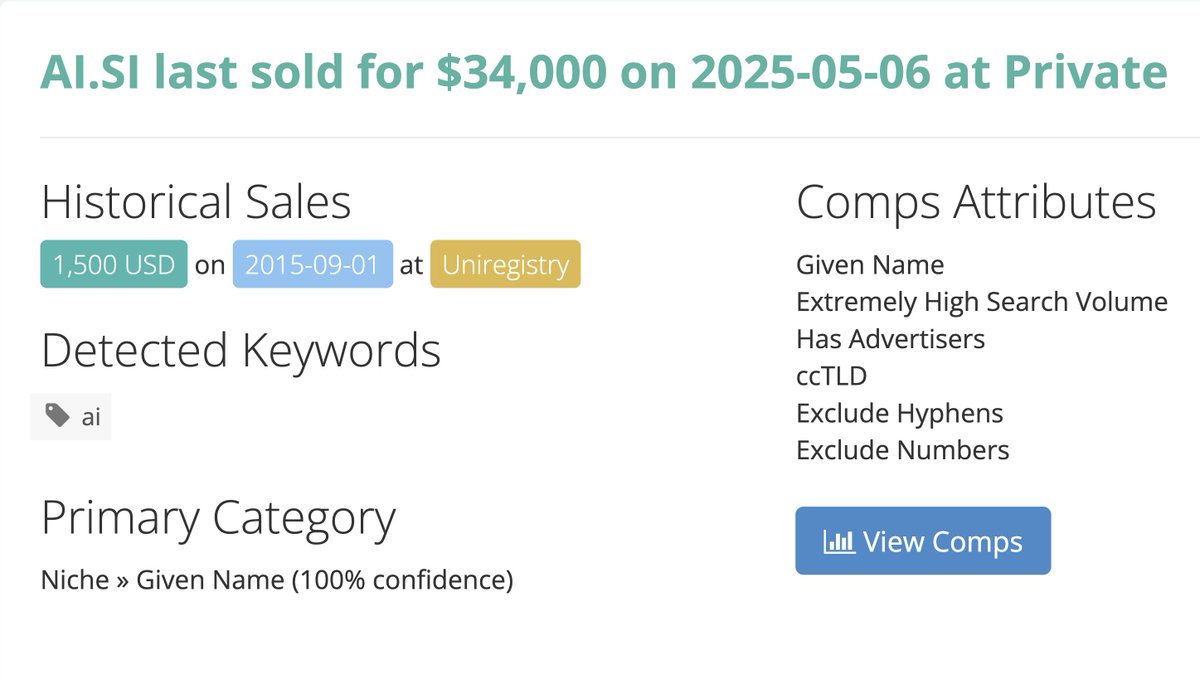Click the Historical Sales heading
This screenshot has height=684, width=1200.
[x=196, y=203]
